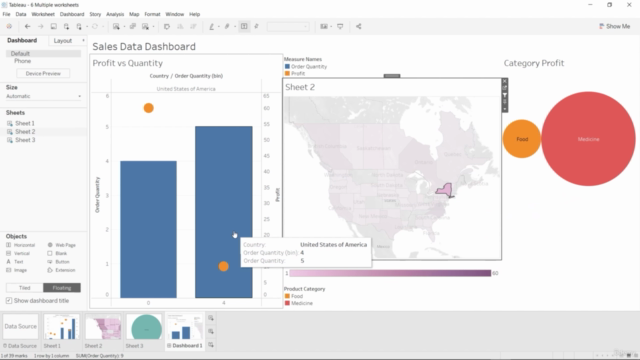Open the Highlight dropdown arrow
Screen dimensions: 640x360
point(218,27)
